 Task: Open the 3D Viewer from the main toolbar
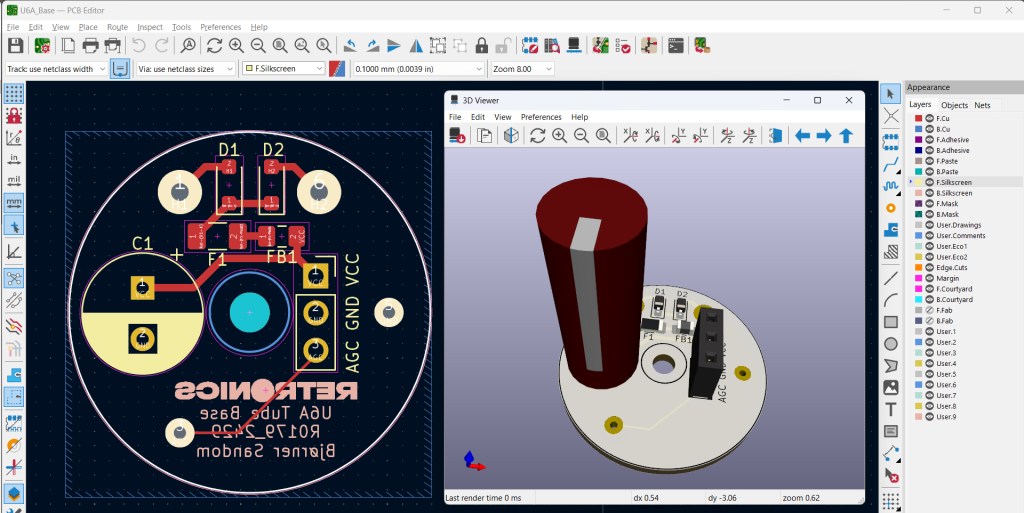coord(574,45)
